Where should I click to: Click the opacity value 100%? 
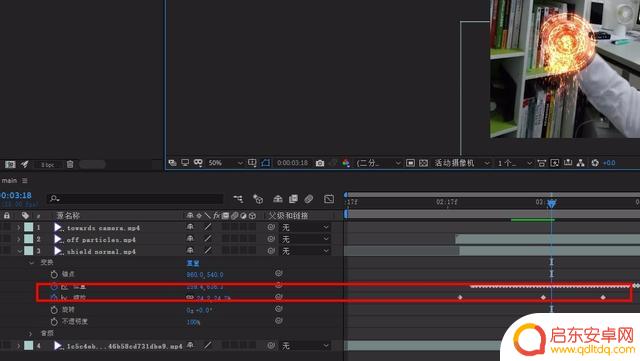(193, 322)
